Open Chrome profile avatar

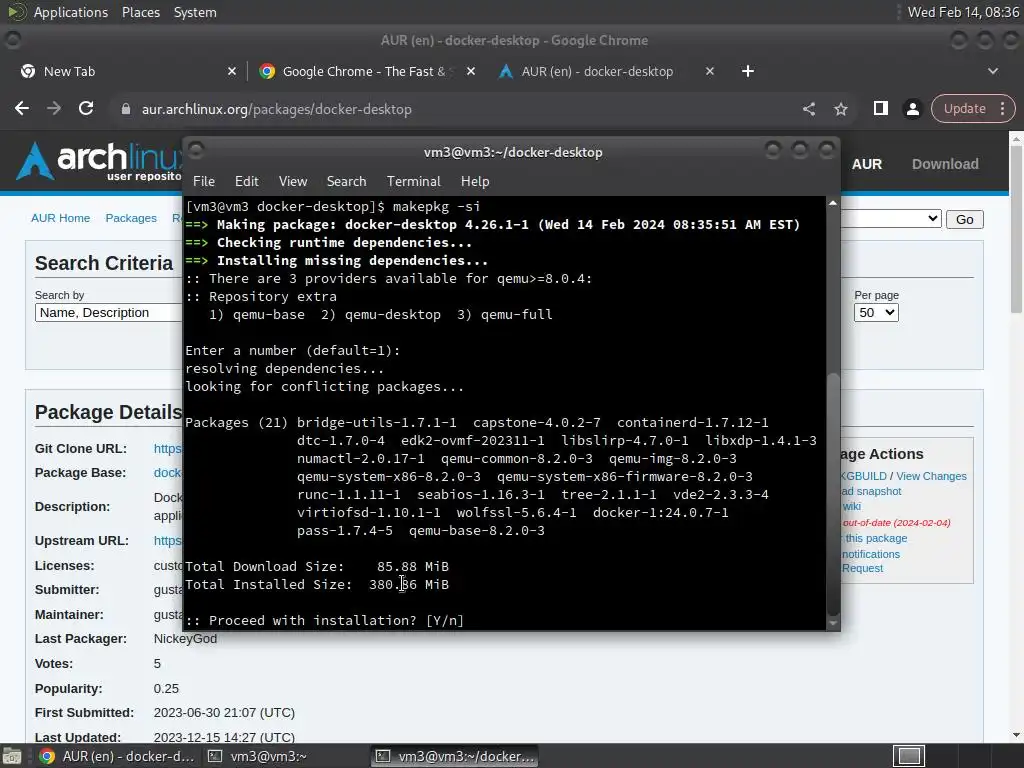(912, 109)
